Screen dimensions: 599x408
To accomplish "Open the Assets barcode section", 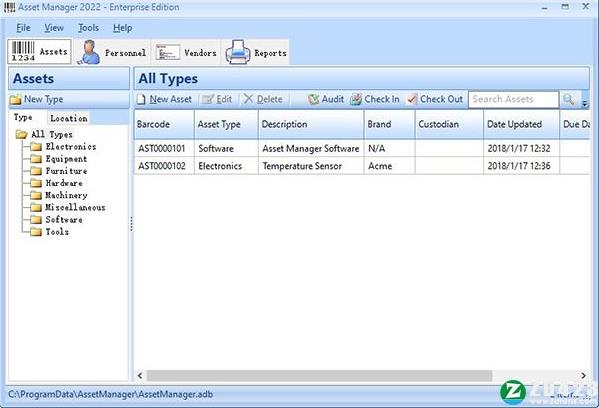I will coord(39,52).
